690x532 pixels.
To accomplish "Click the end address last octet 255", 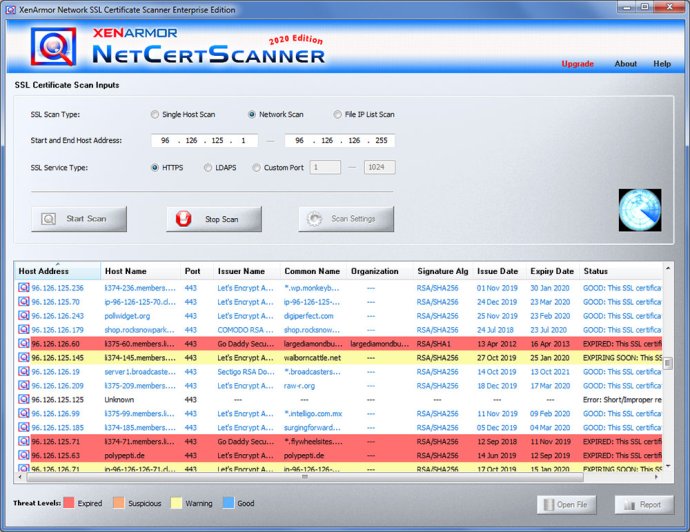I will 382,140.
